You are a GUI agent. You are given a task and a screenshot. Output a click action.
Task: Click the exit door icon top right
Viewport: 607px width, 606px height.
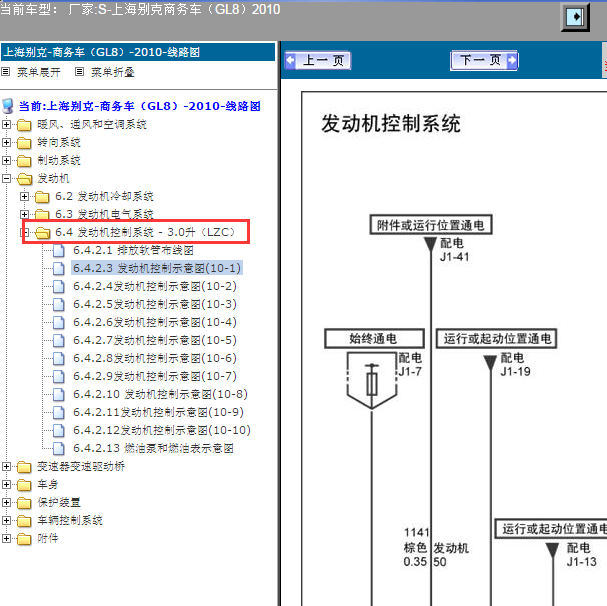tap(575, 17)
